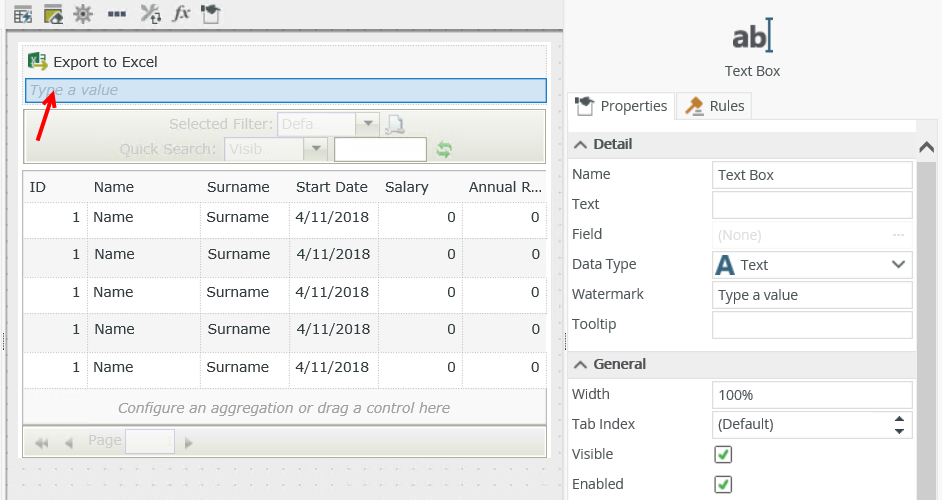Go to the next page in pager
This screenshot has width=942, height=500.
(188, 442)
